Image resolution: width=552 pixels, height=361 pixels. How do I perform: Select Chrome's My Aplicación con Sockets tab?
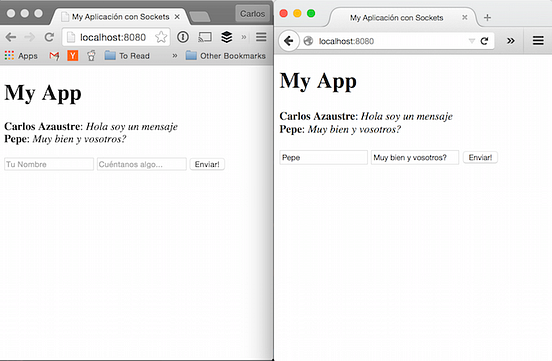[120, 17]
